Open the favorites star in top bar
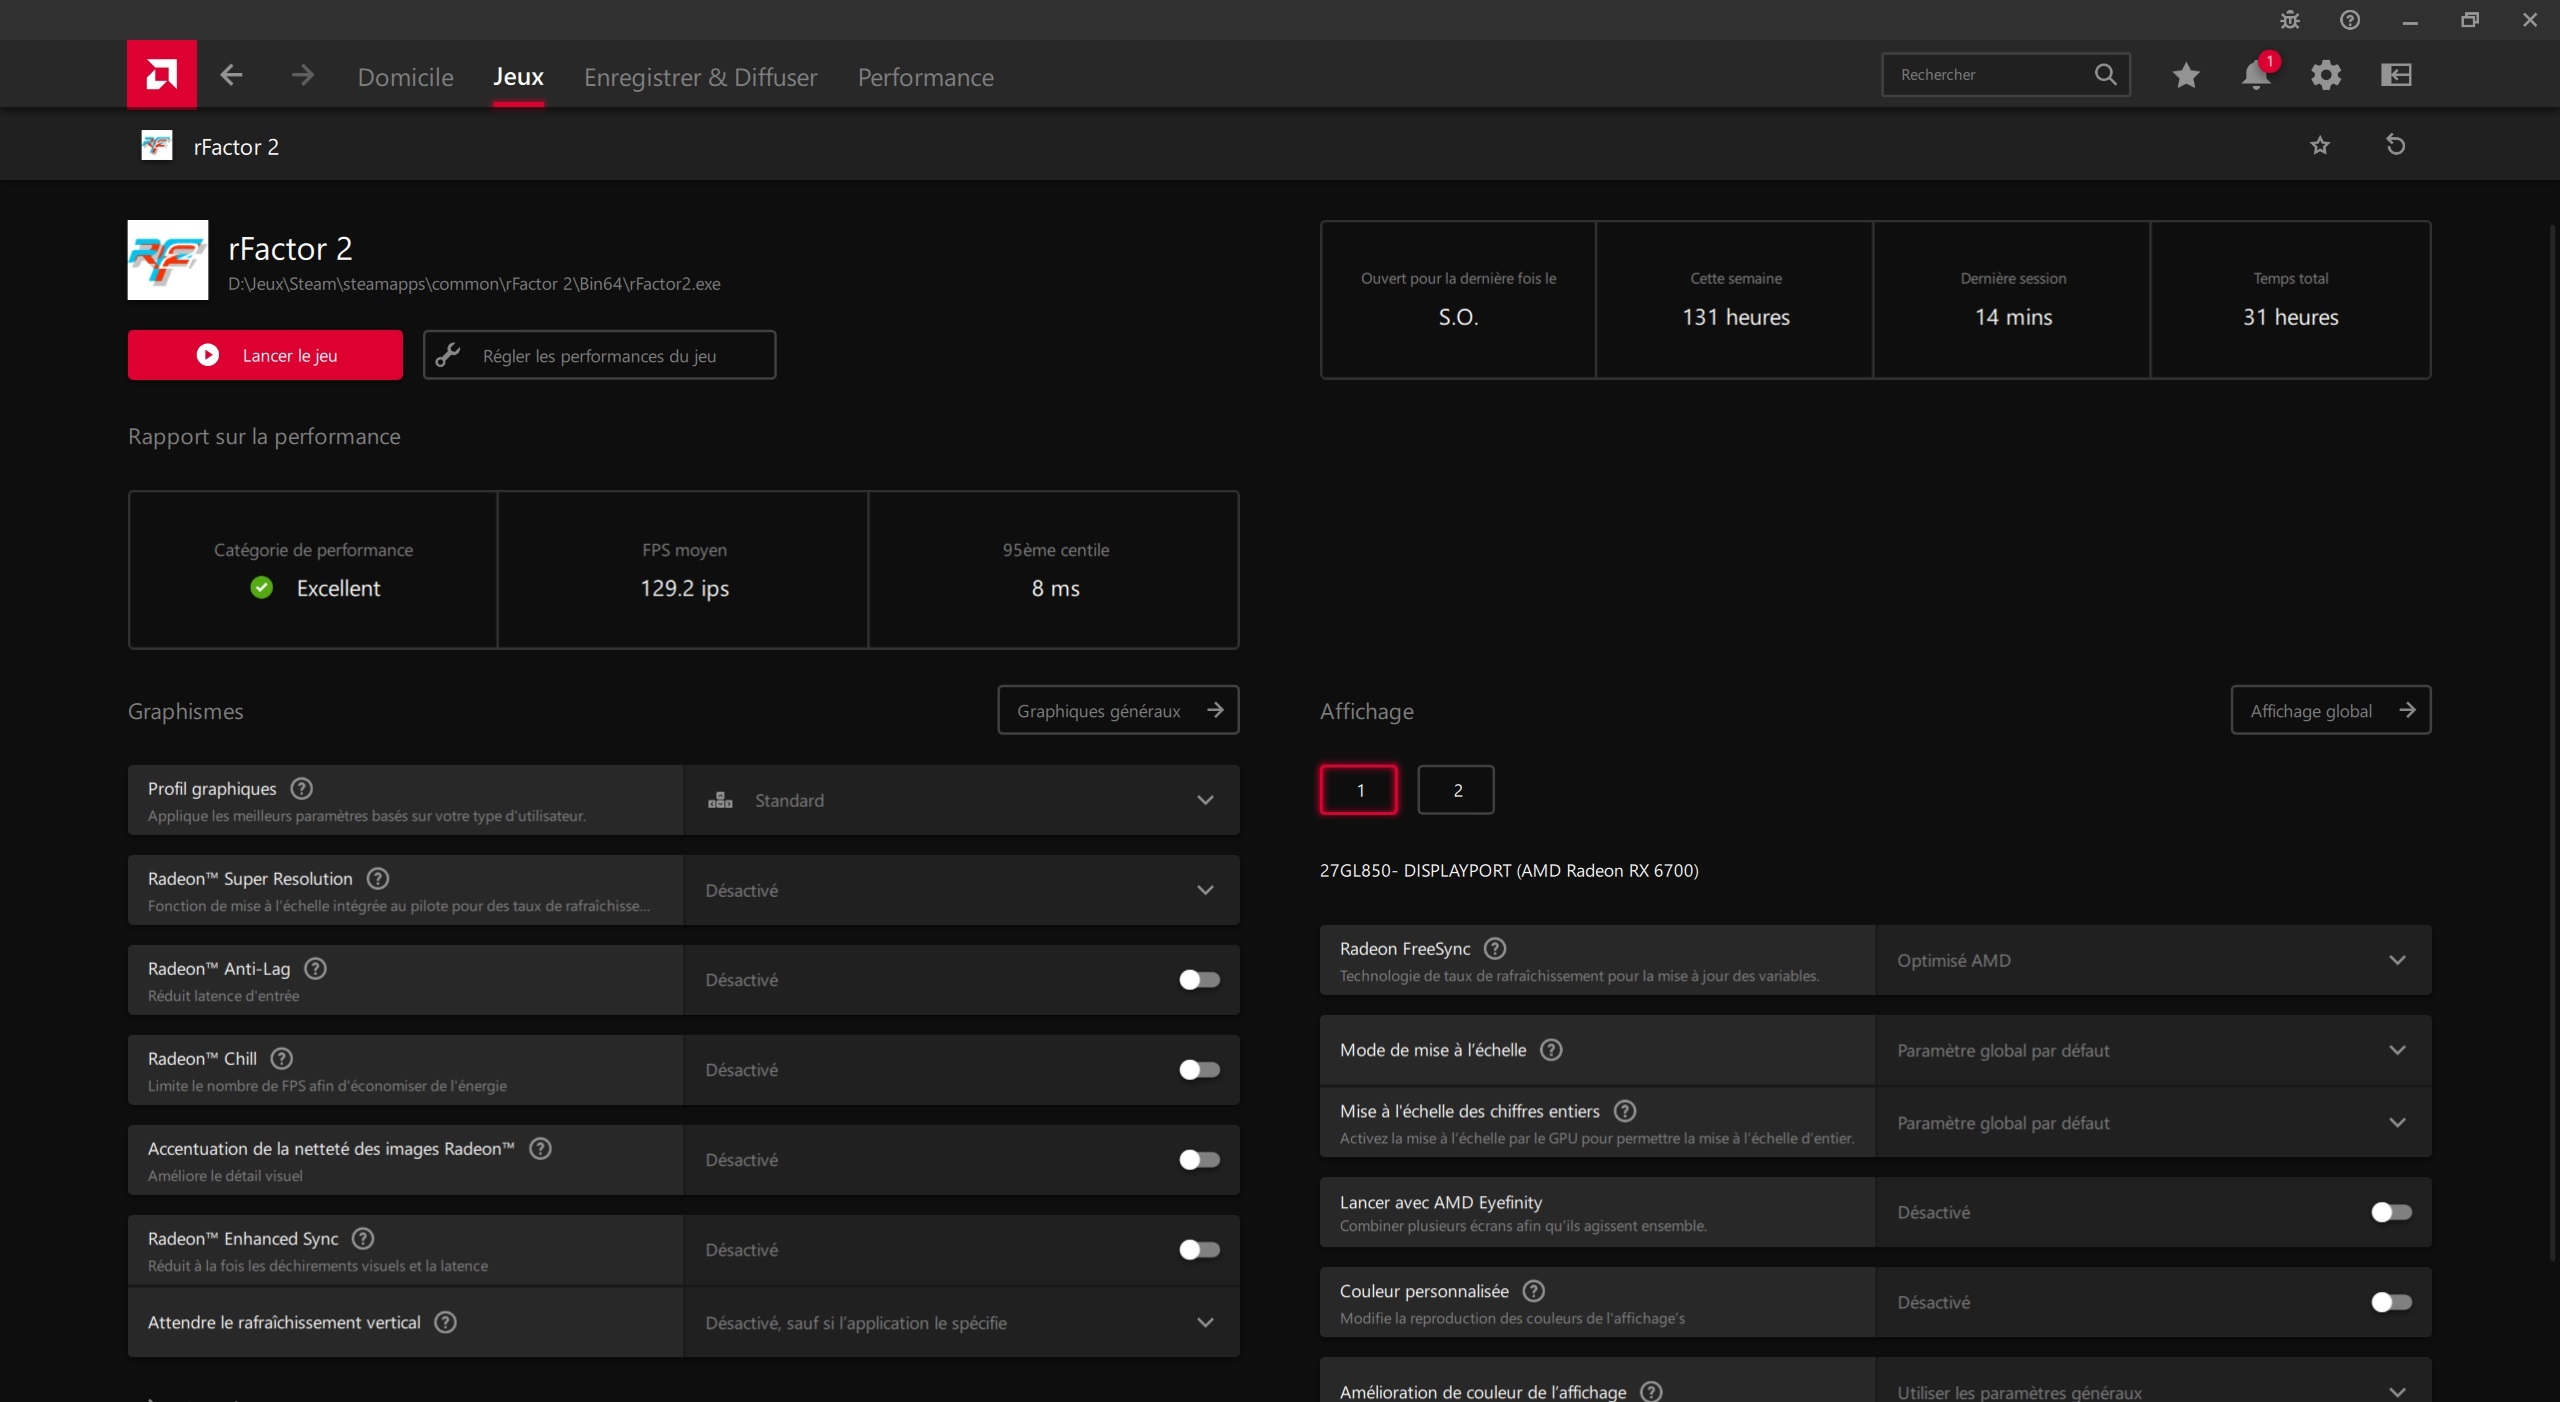 pyautogui.click(x=2186, y=75)
